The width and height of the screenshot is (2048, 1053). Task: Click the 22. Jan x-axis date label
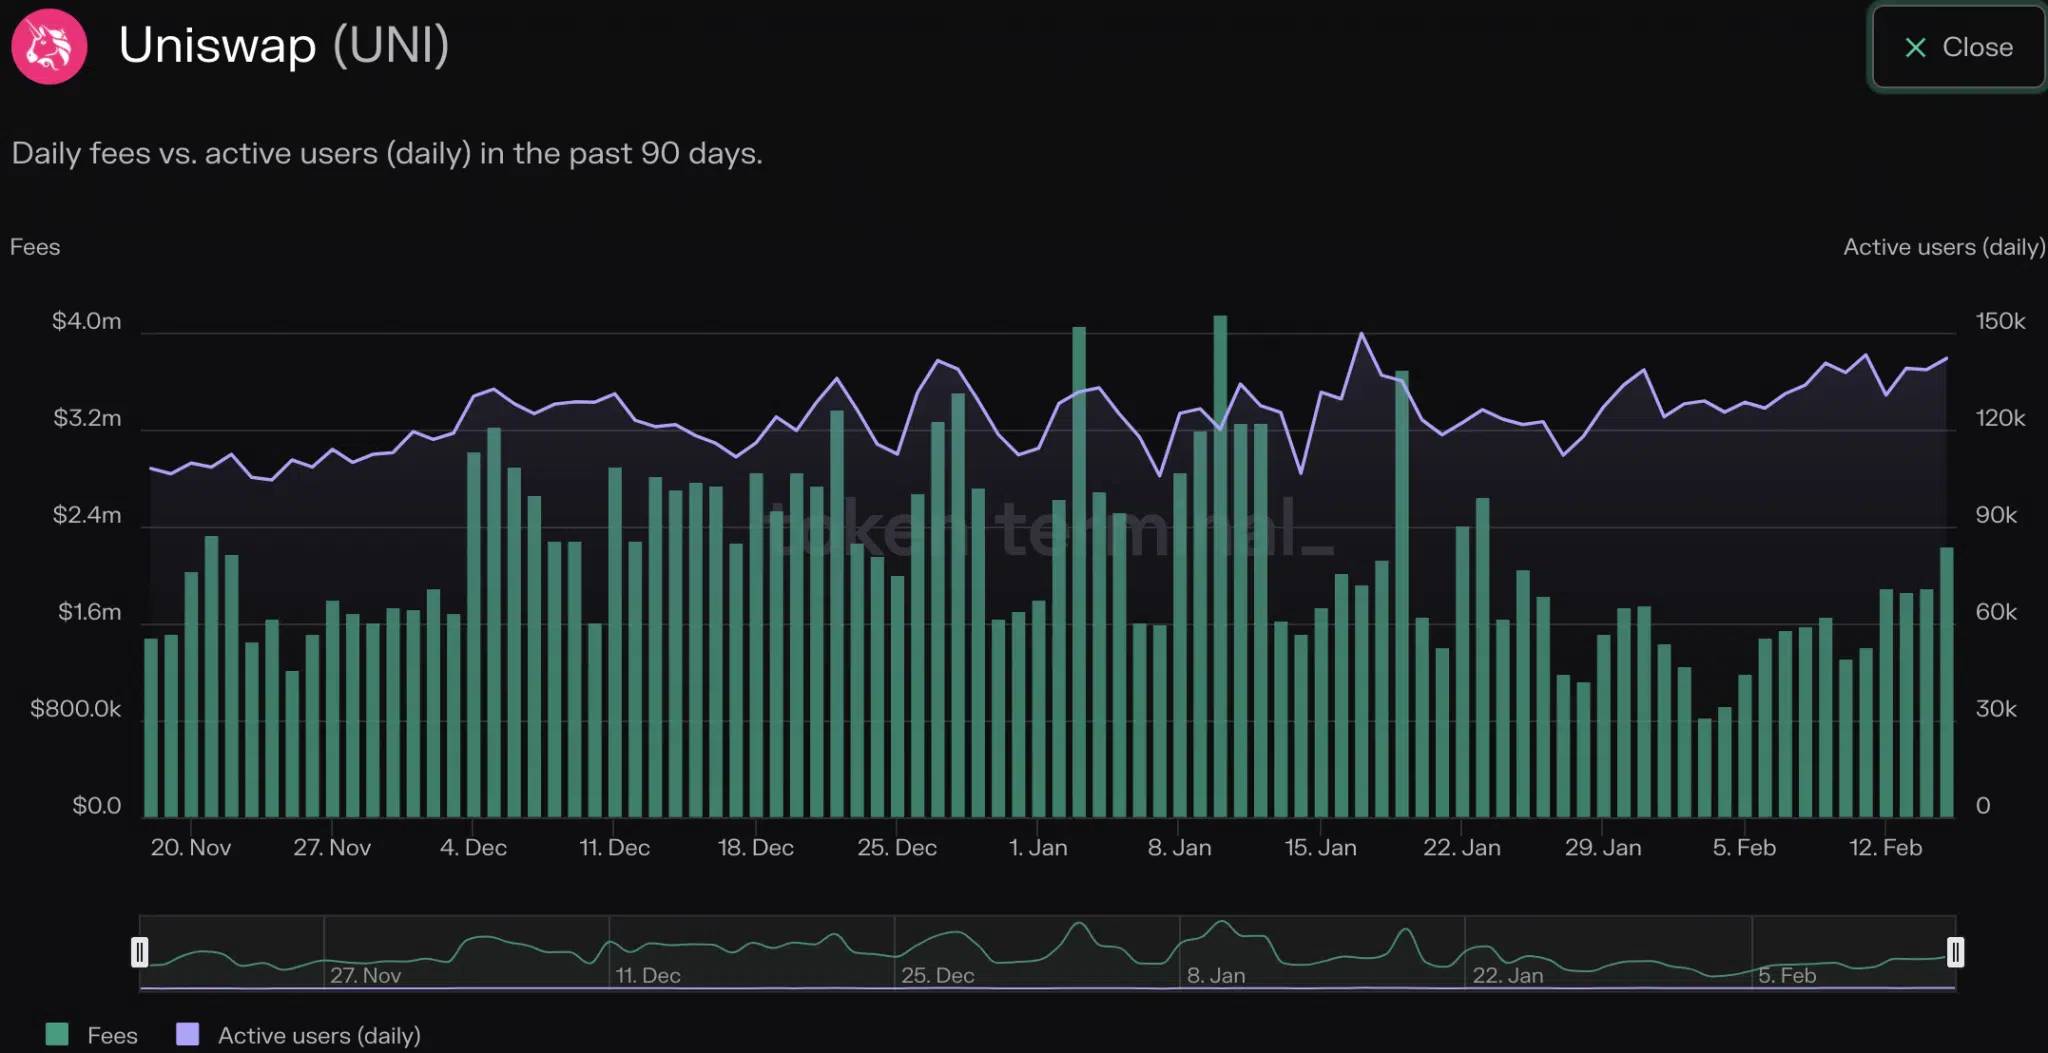(x=1462, y=848)
